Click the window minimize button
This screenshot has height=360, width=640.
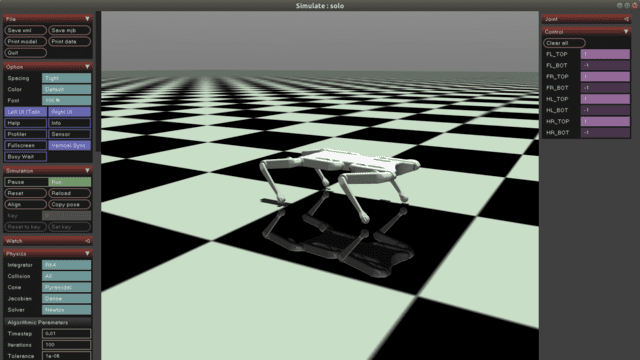coord(620,5)
